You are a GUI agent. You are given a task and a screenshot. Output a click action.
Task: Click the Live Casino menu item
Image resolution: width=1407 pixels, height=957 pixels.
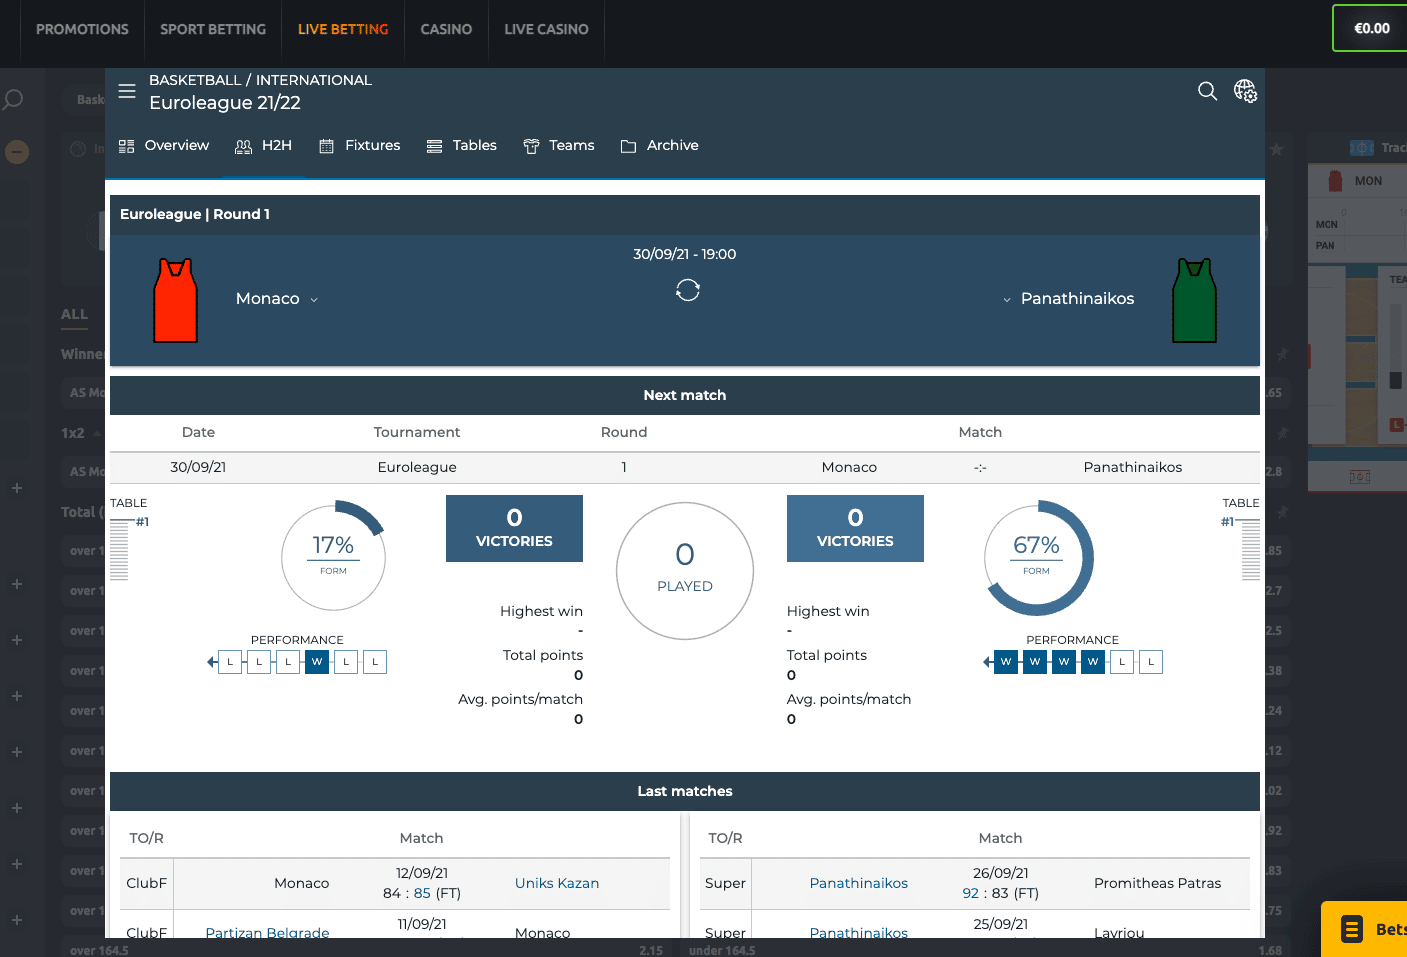546,29
